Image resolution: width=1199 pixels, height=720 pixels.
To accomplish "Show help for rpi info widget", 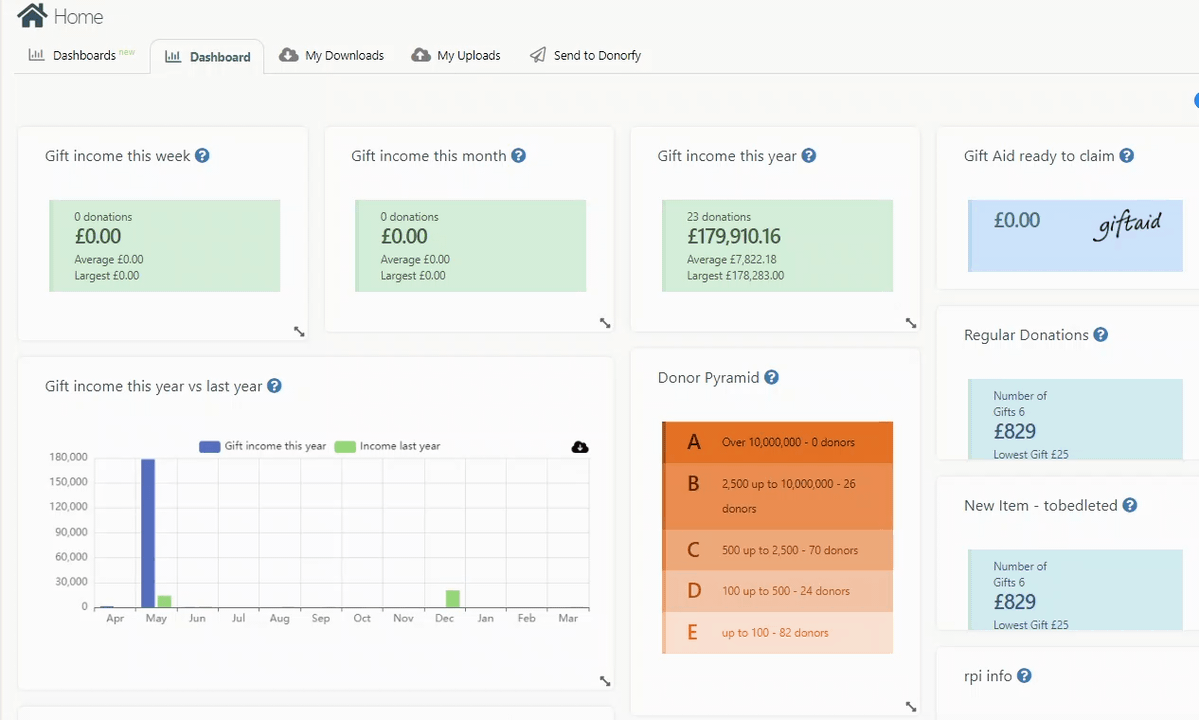I will click(1024, 675).
